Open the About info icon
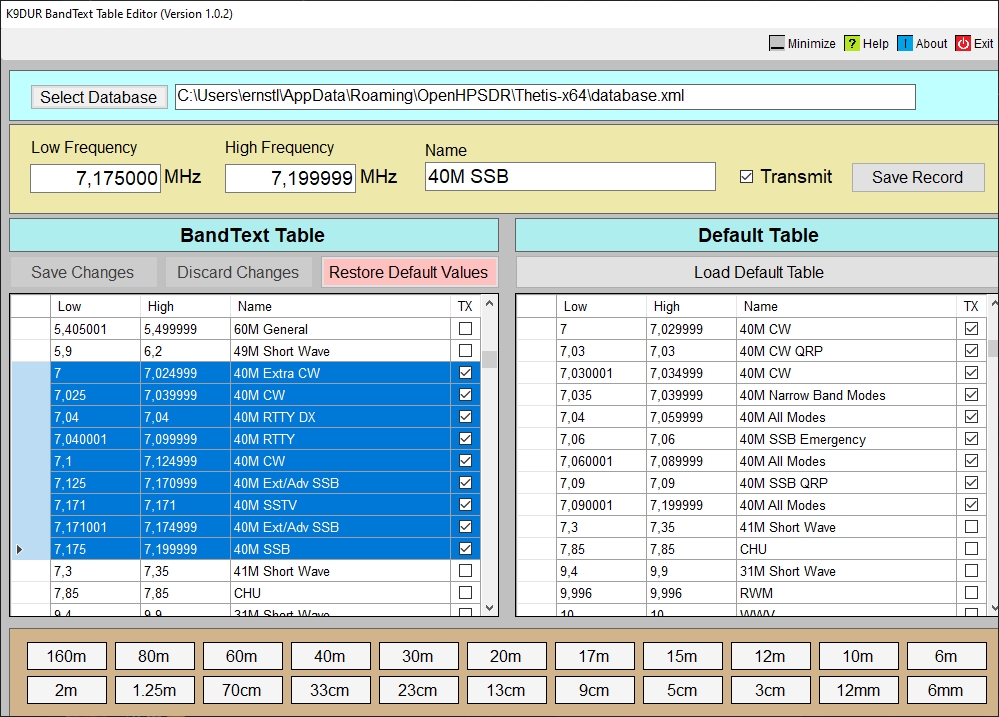 pyautogui.click(x=905, y=44)
